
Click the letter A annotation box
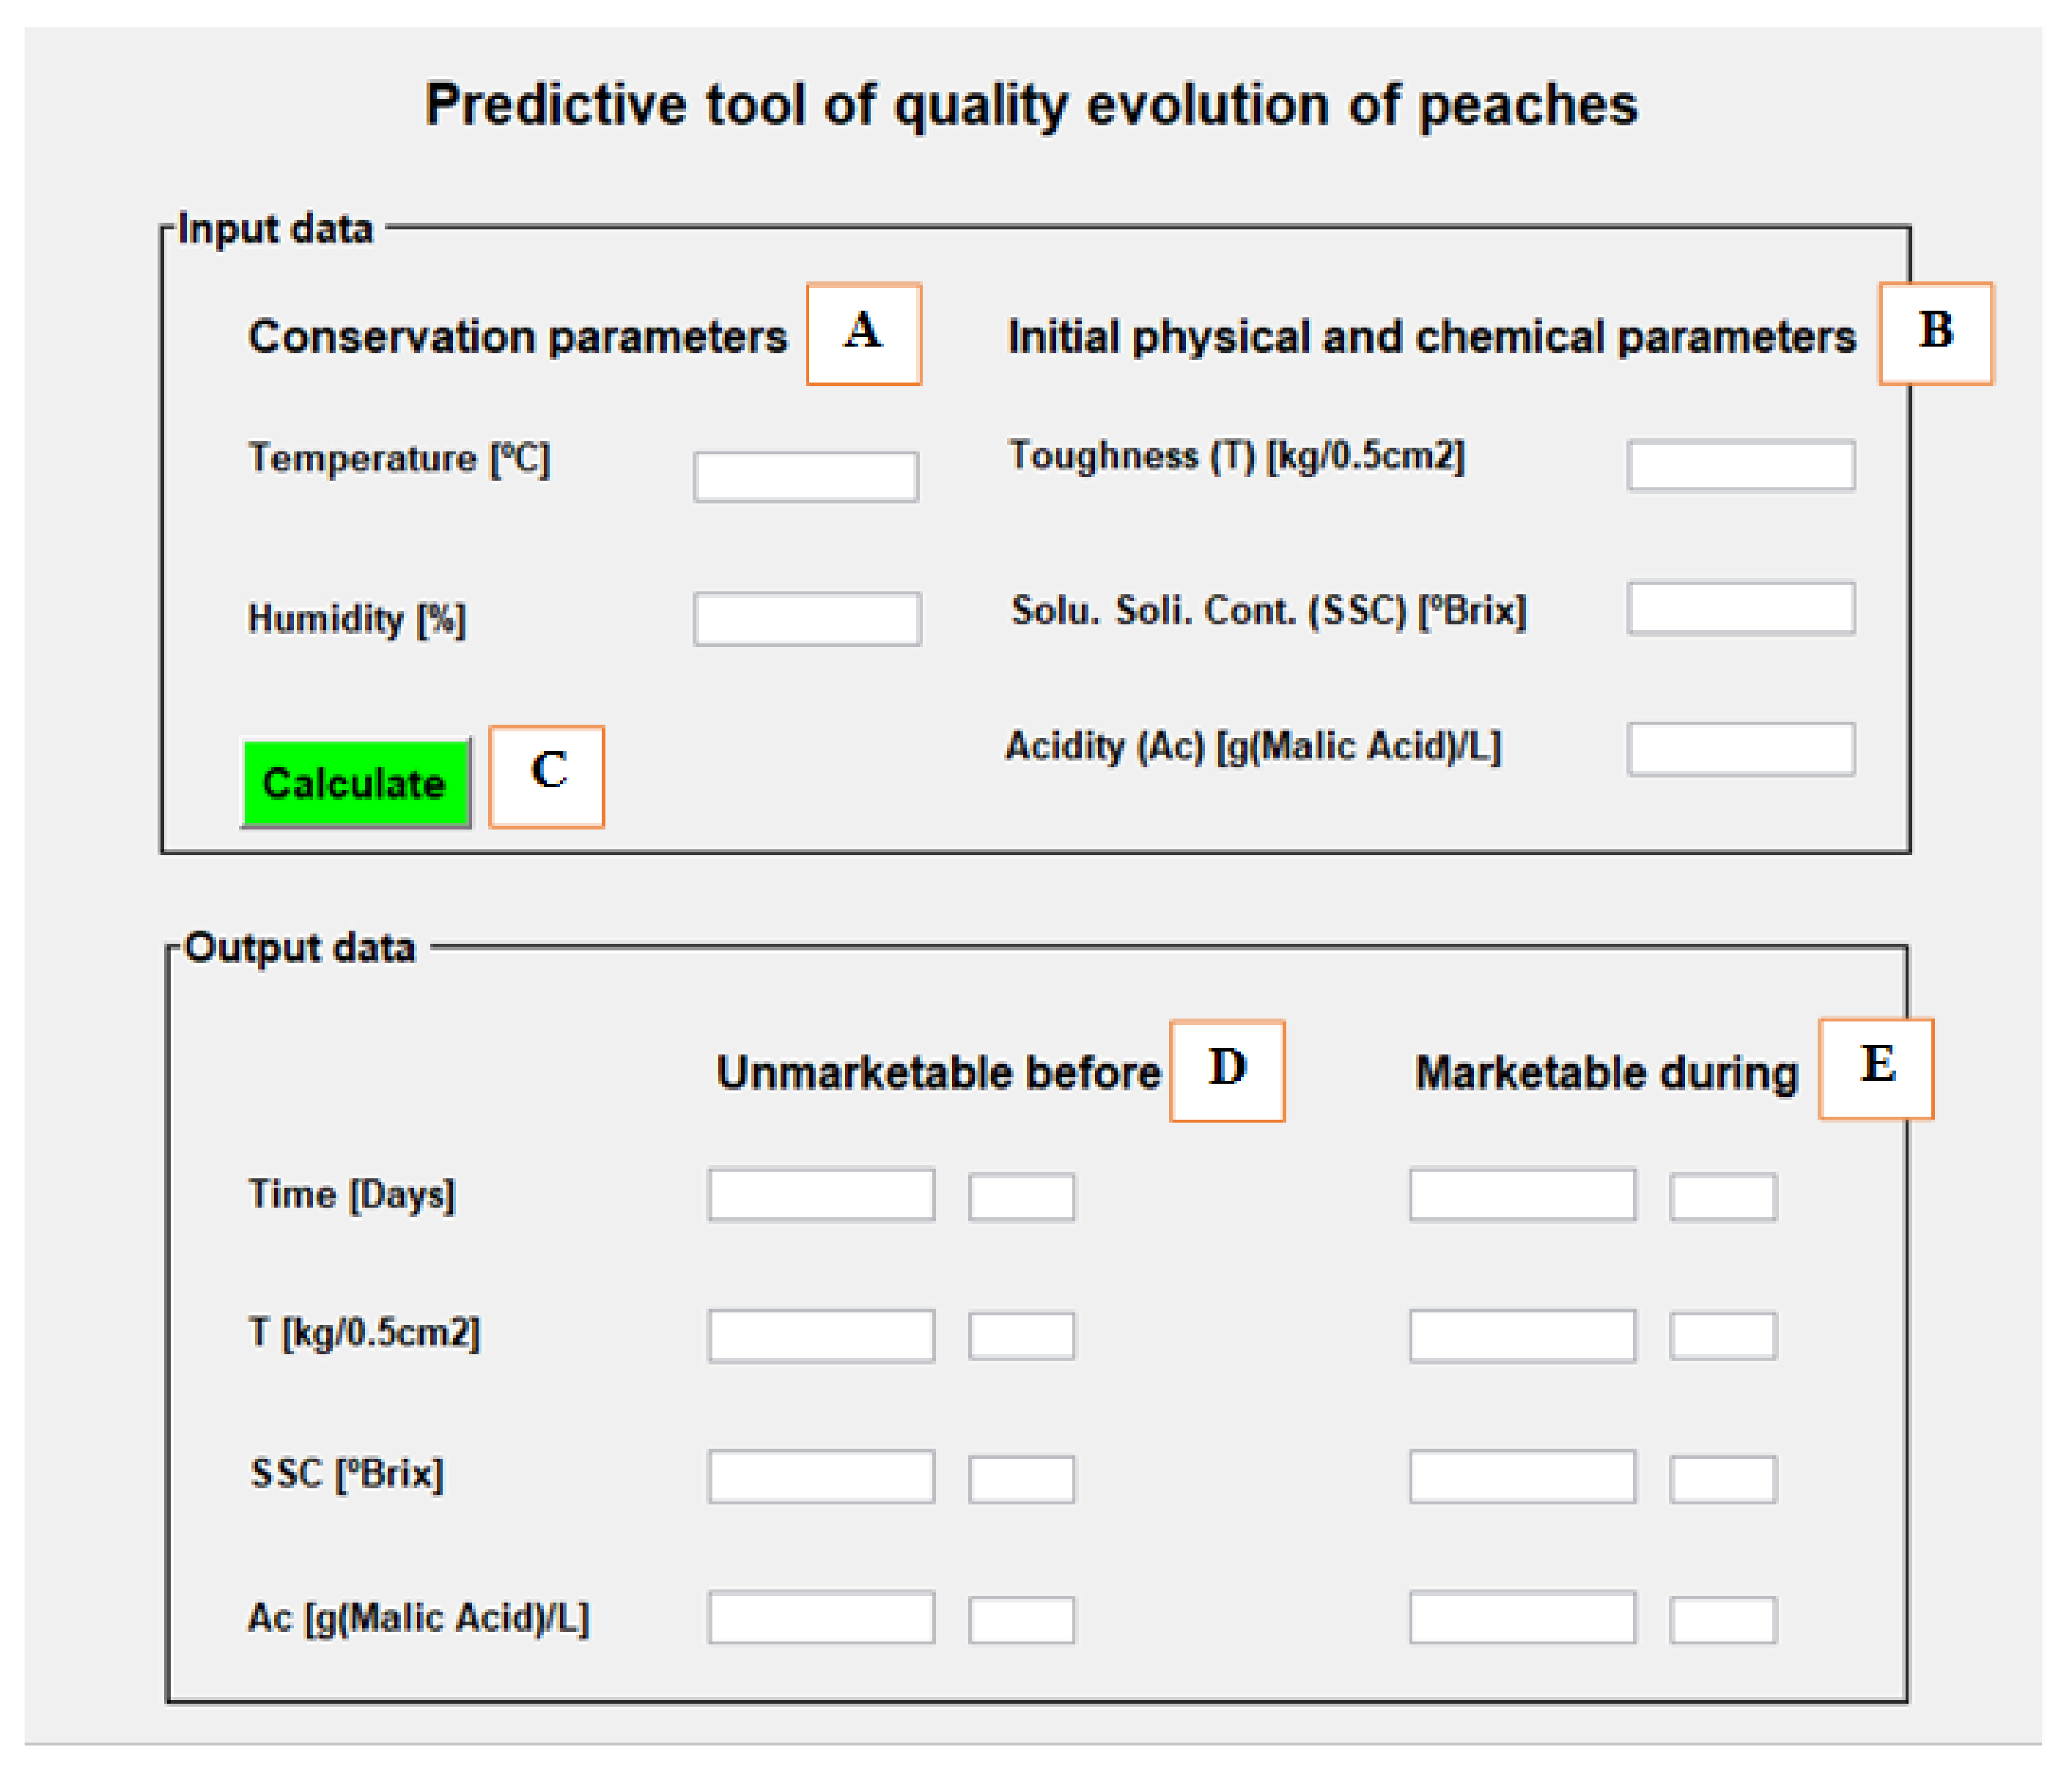[x=863, y=334]
